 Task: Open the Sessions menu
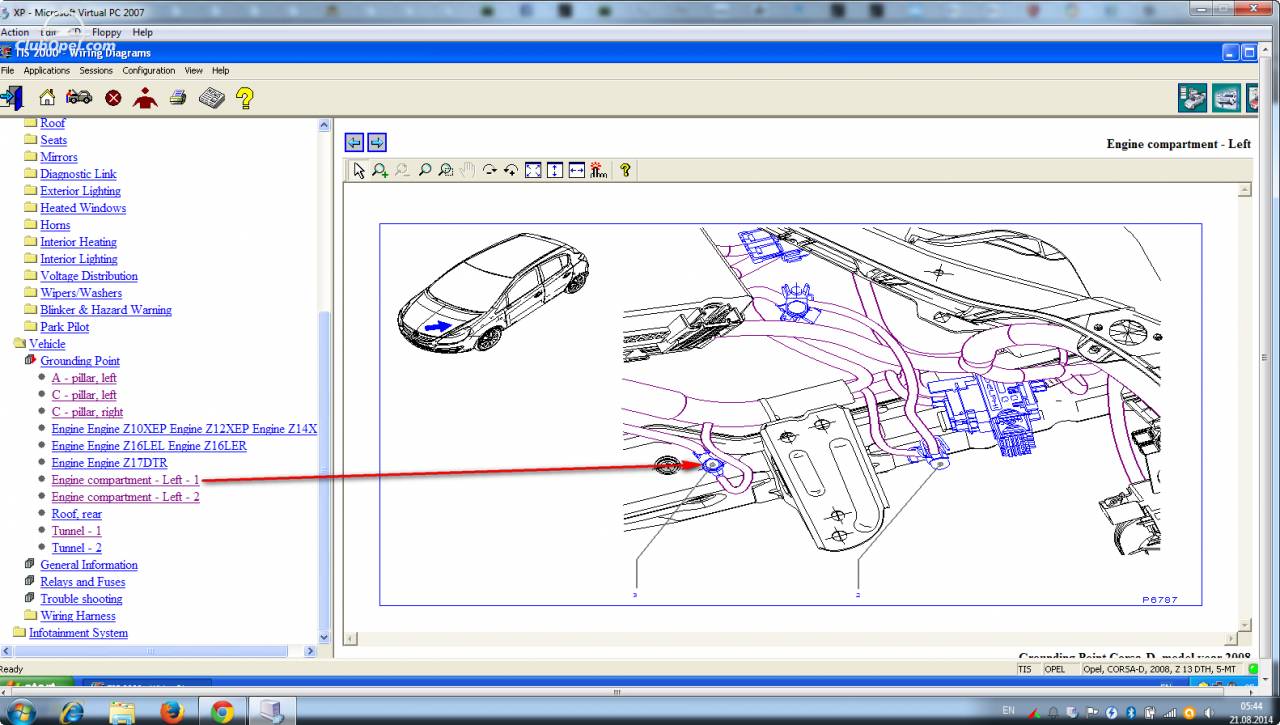click(96, 71)
